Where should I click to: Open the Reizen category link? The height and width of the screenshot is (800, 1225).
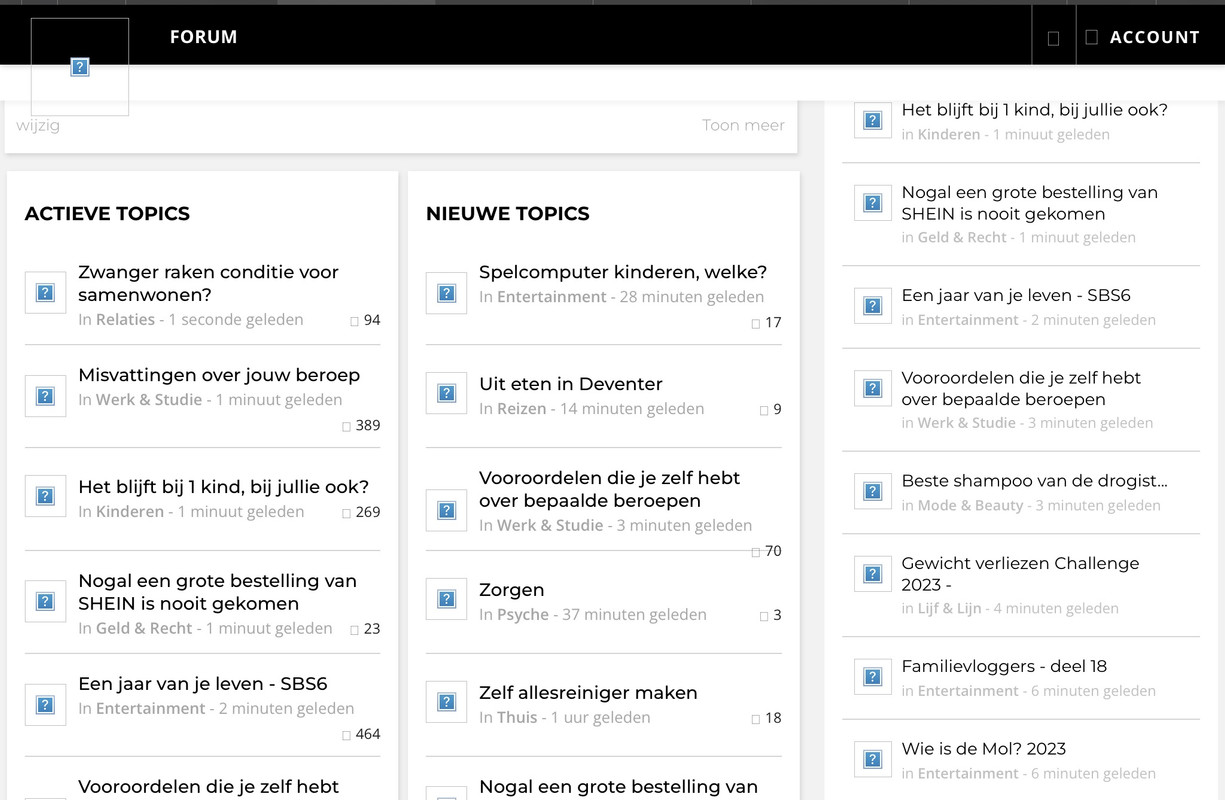(522, 409)
